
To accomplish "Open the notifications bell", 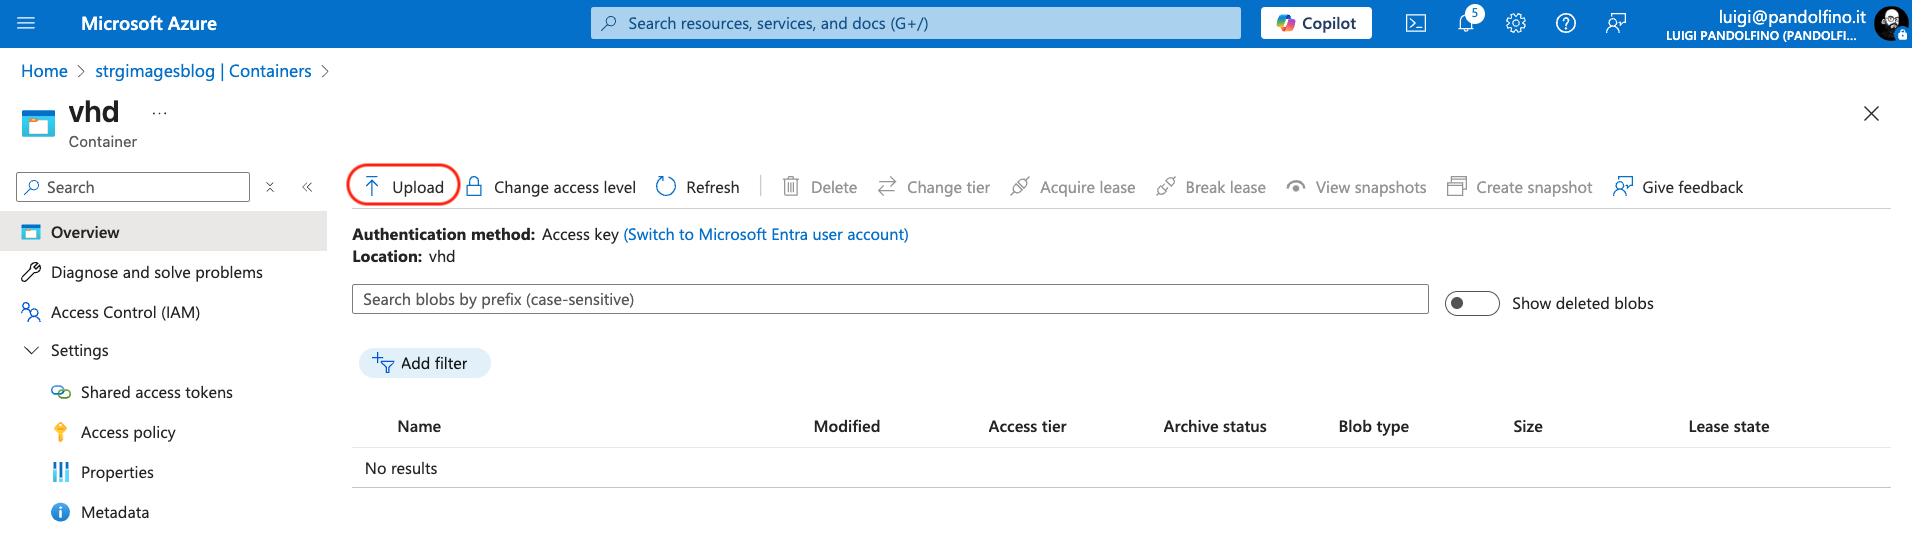I will 1466,23.
